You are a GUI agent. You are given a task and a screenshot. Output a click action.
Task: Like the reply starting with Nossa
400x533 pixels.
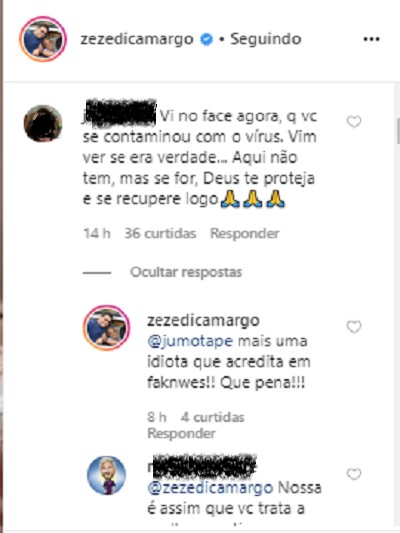(354, 474)
